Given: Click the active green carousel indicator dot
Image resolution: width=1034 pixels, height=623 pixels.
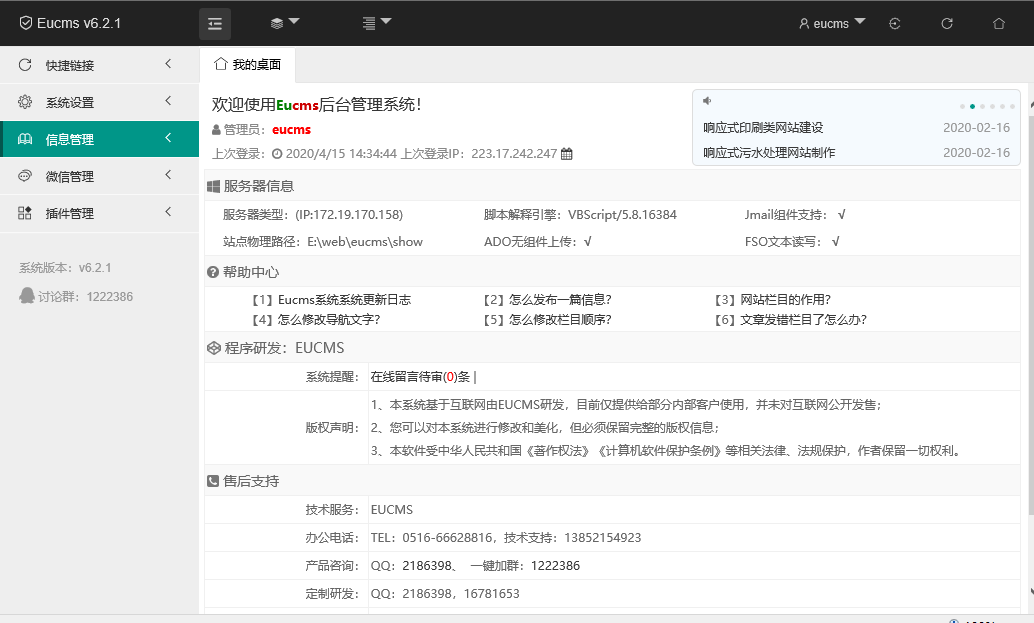Looking at the screenshot, I should [972, 106].
